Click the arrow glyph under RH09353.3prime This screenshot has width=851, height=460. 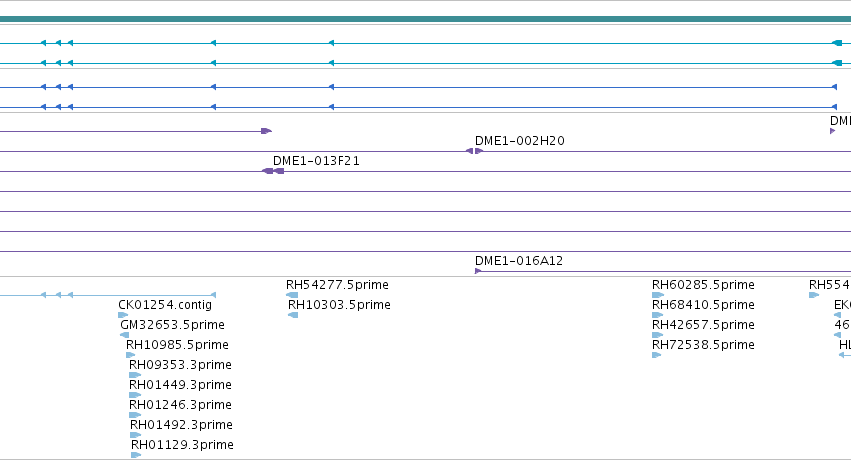(135, 375)
